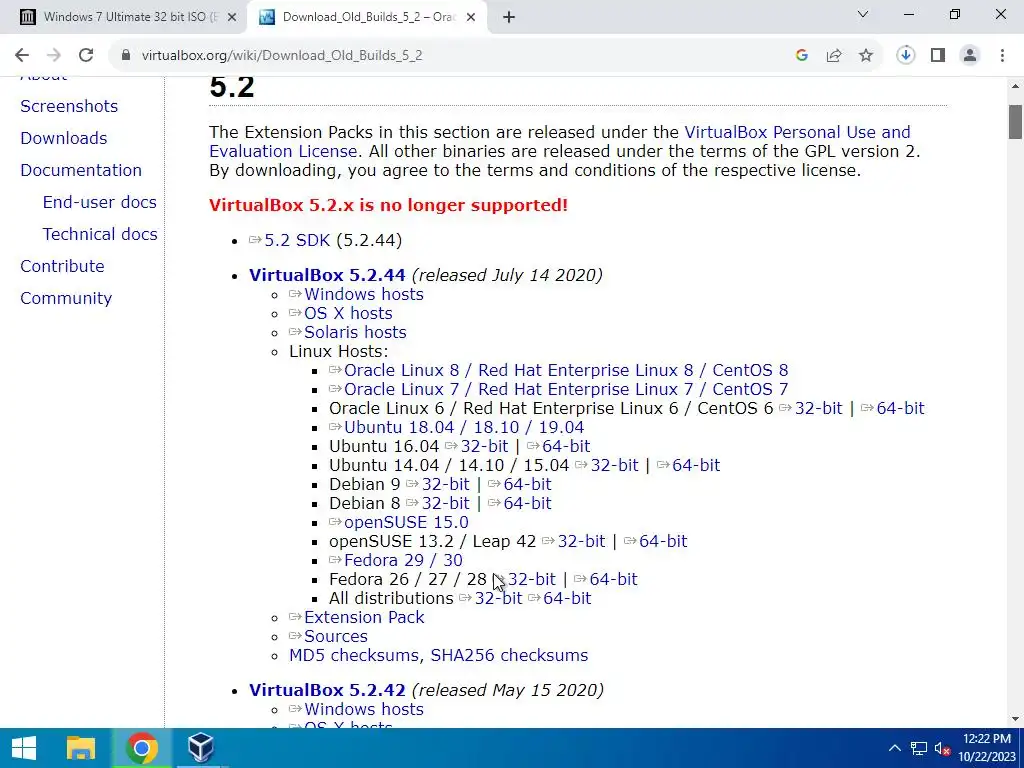Download openSUSE 15.0 package
Image resolution: width=1024 pixels, height=768 pixels.
point(406,522)
